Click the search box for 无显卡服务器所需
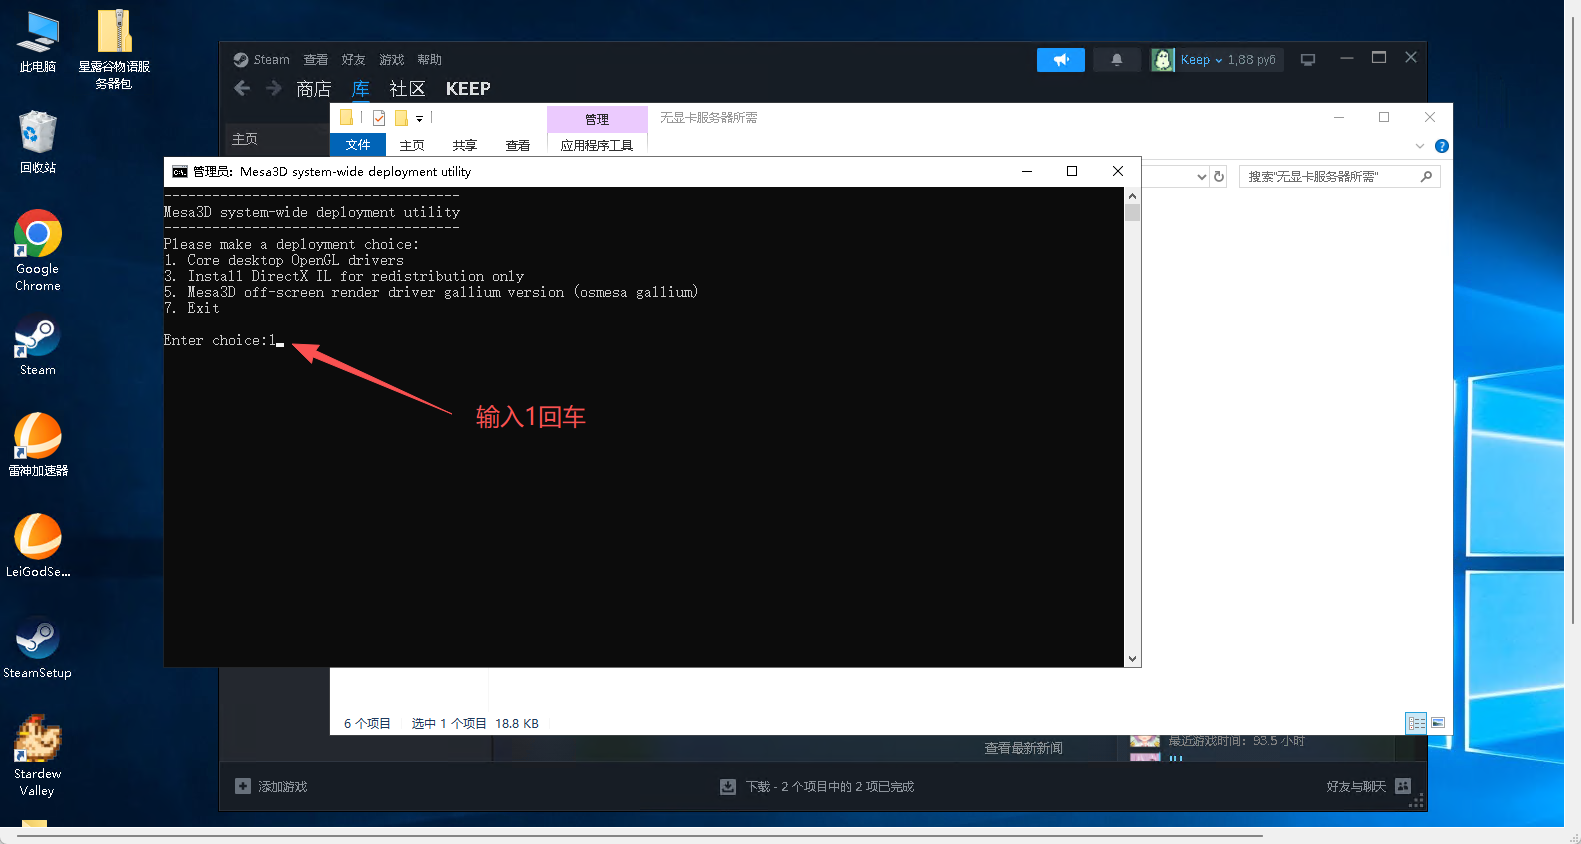The width and height of the screenshot is (1581, 844). pyautogui.click(x=1330, y=177)
